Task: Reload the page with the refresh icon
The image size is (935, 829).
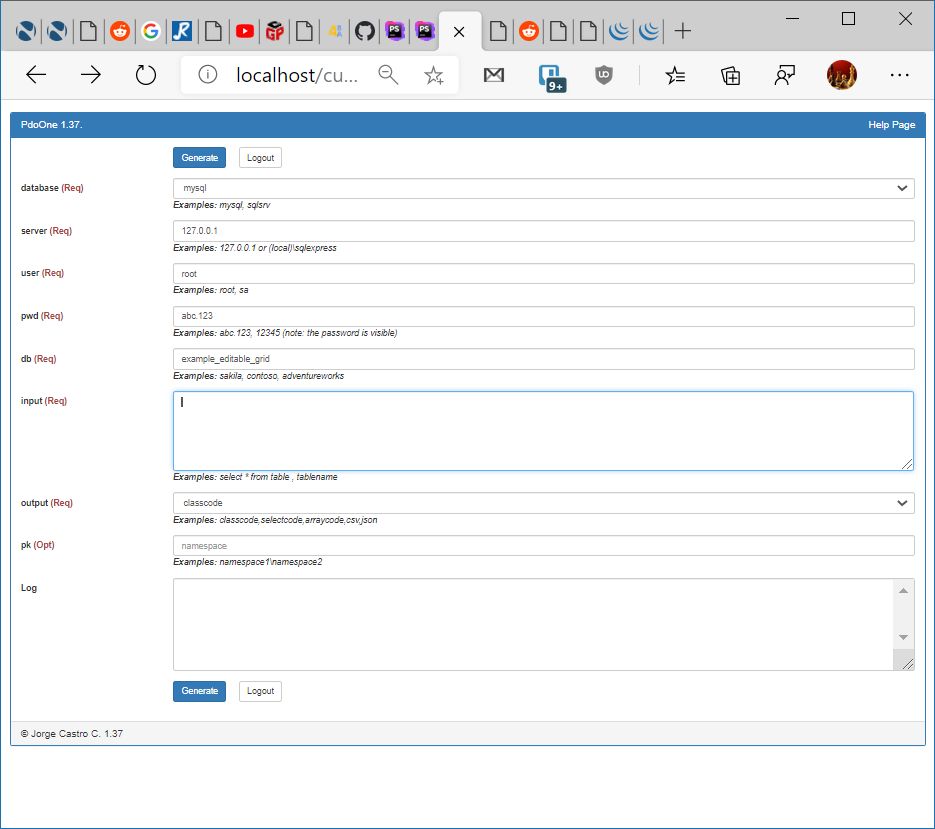Action: tap(146, 75)
